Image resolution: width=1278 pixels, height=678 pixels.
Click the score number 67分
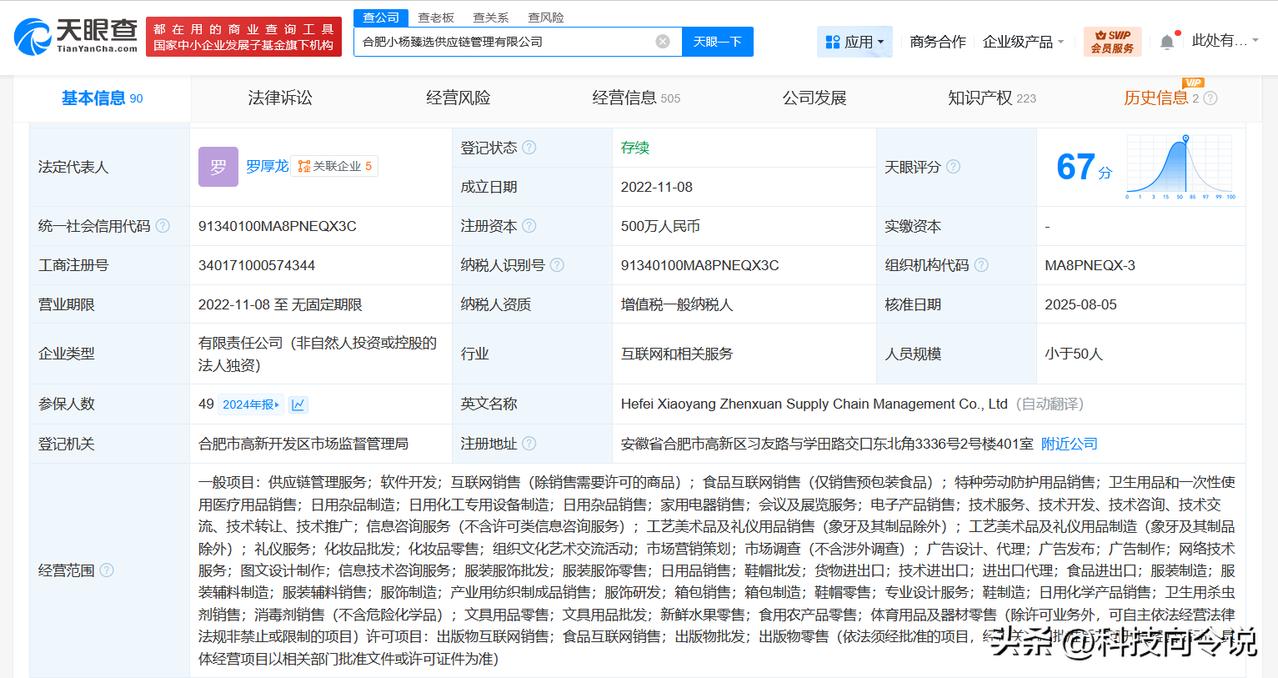point(1084,166)
